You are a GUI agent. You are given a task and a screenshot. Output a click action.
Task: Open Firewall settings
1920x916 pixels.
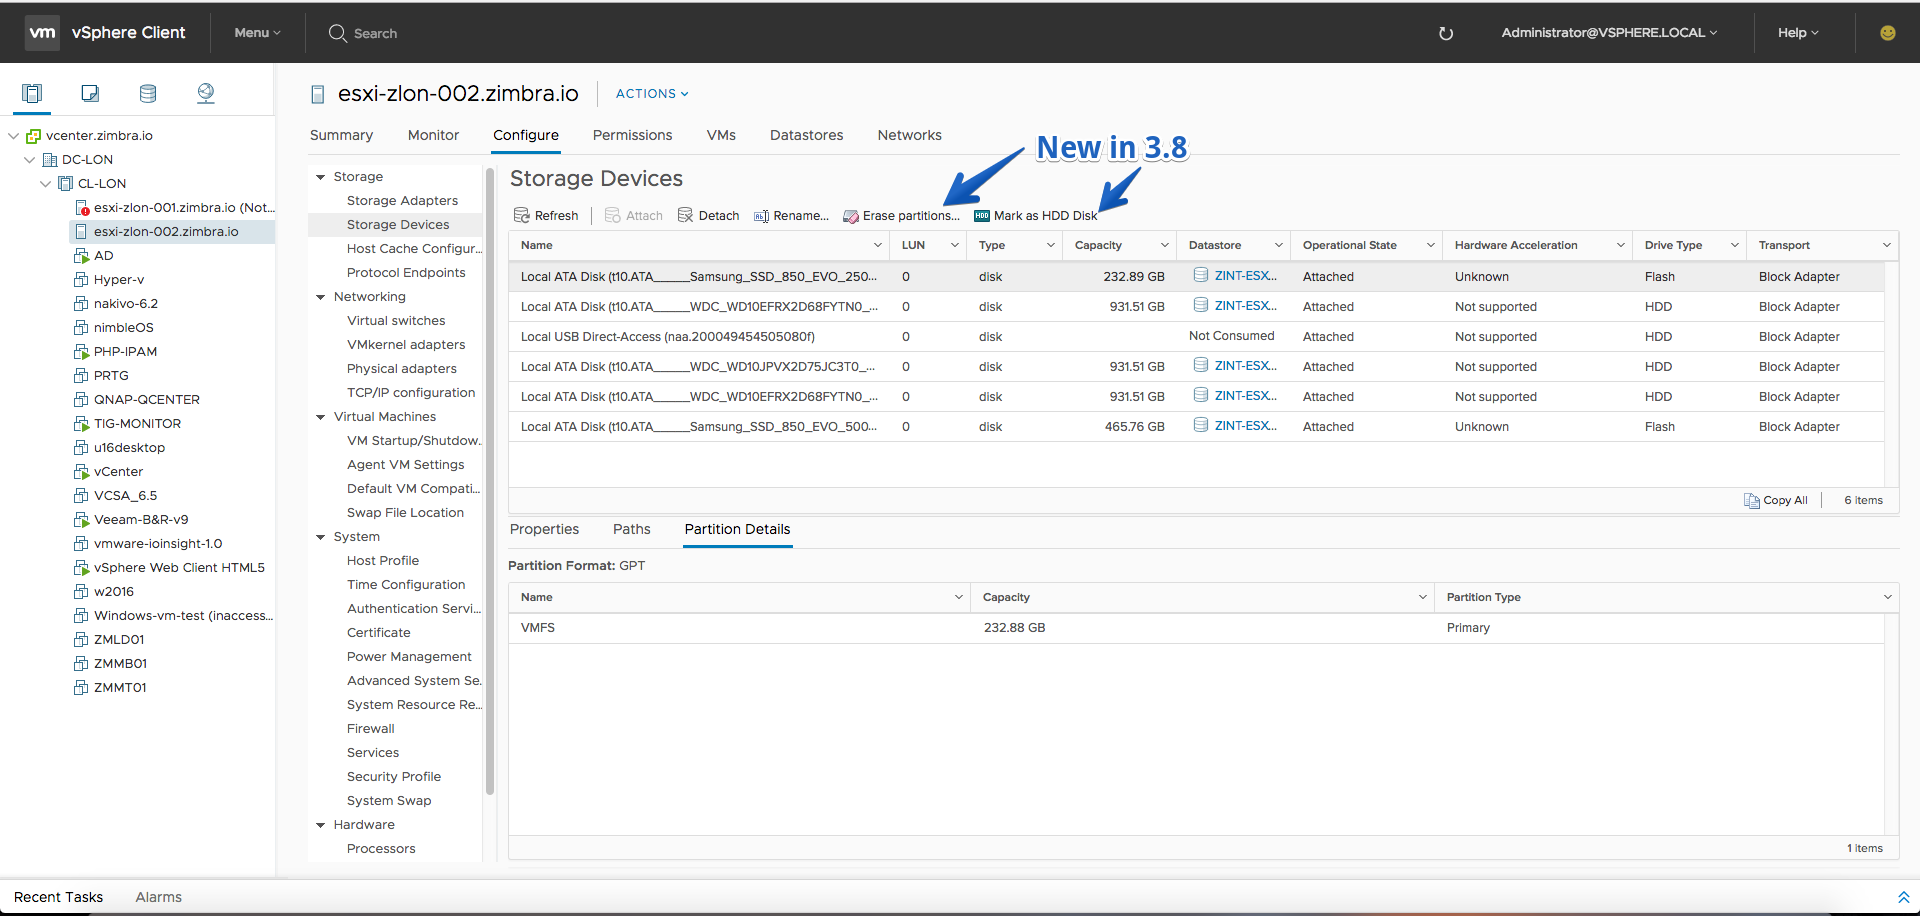click(370, 729)
